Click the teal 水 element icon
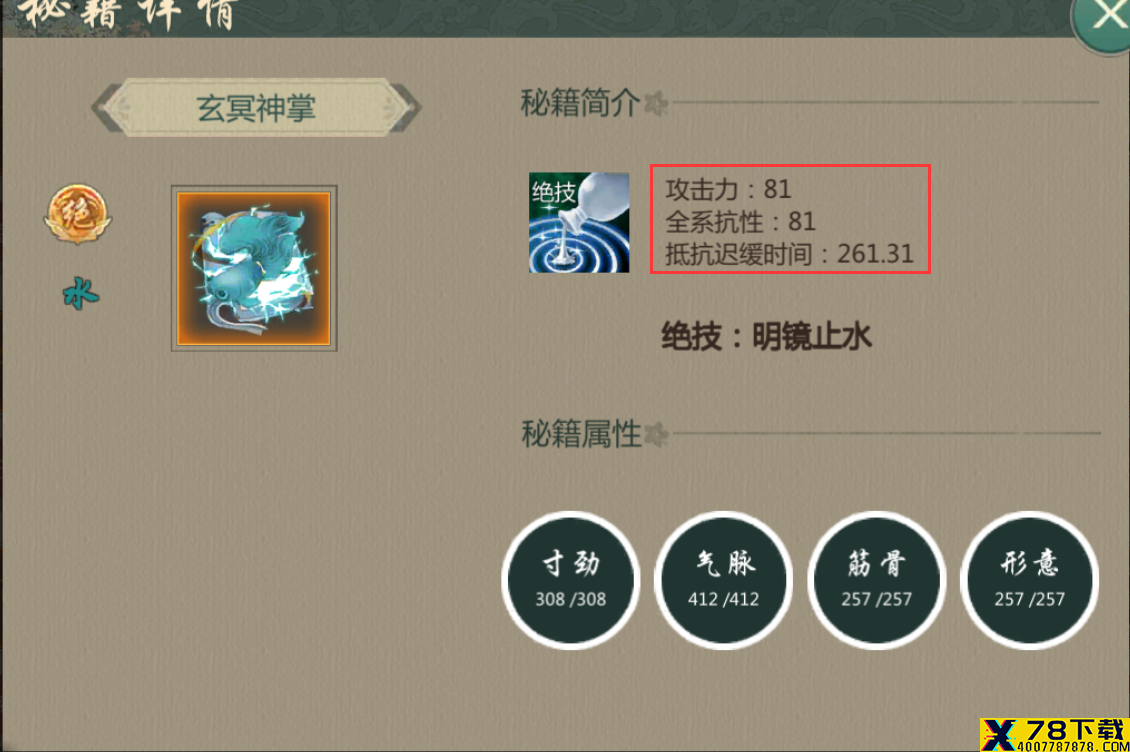1130x752 pixels. [80, 293]
